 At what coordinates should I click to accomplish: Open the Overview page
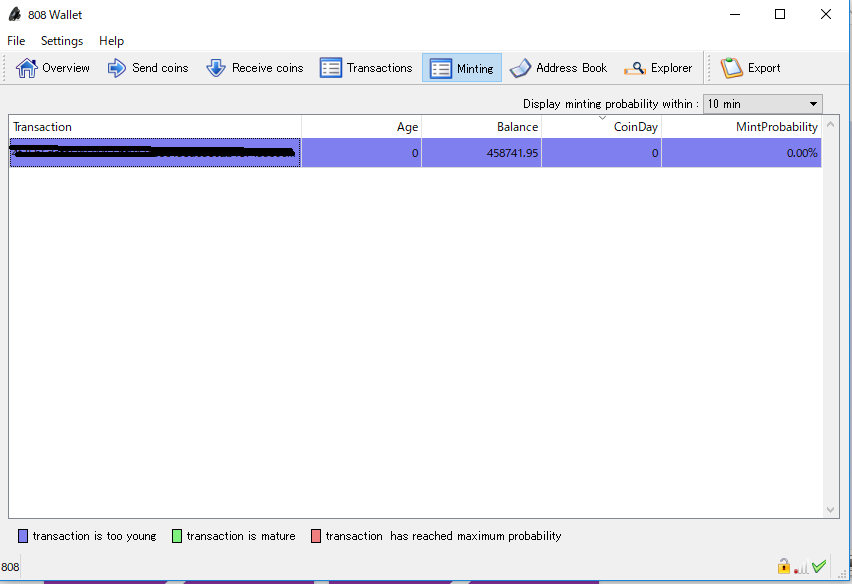tap(52, 68)
